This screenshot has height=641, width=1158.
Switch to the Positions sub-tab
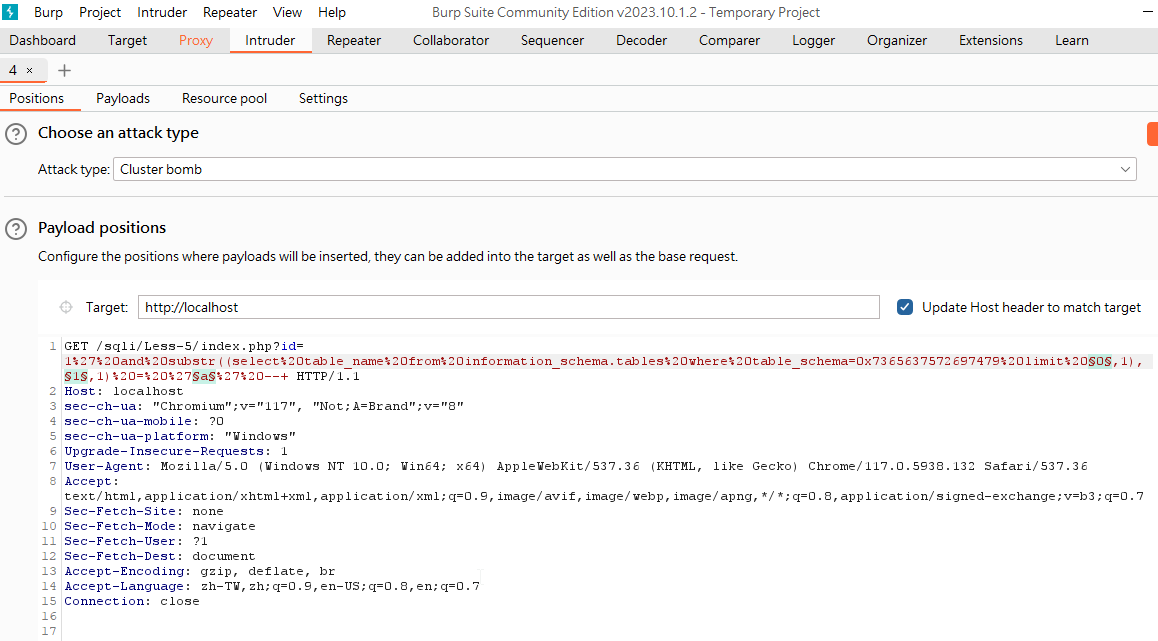(37, 98)
